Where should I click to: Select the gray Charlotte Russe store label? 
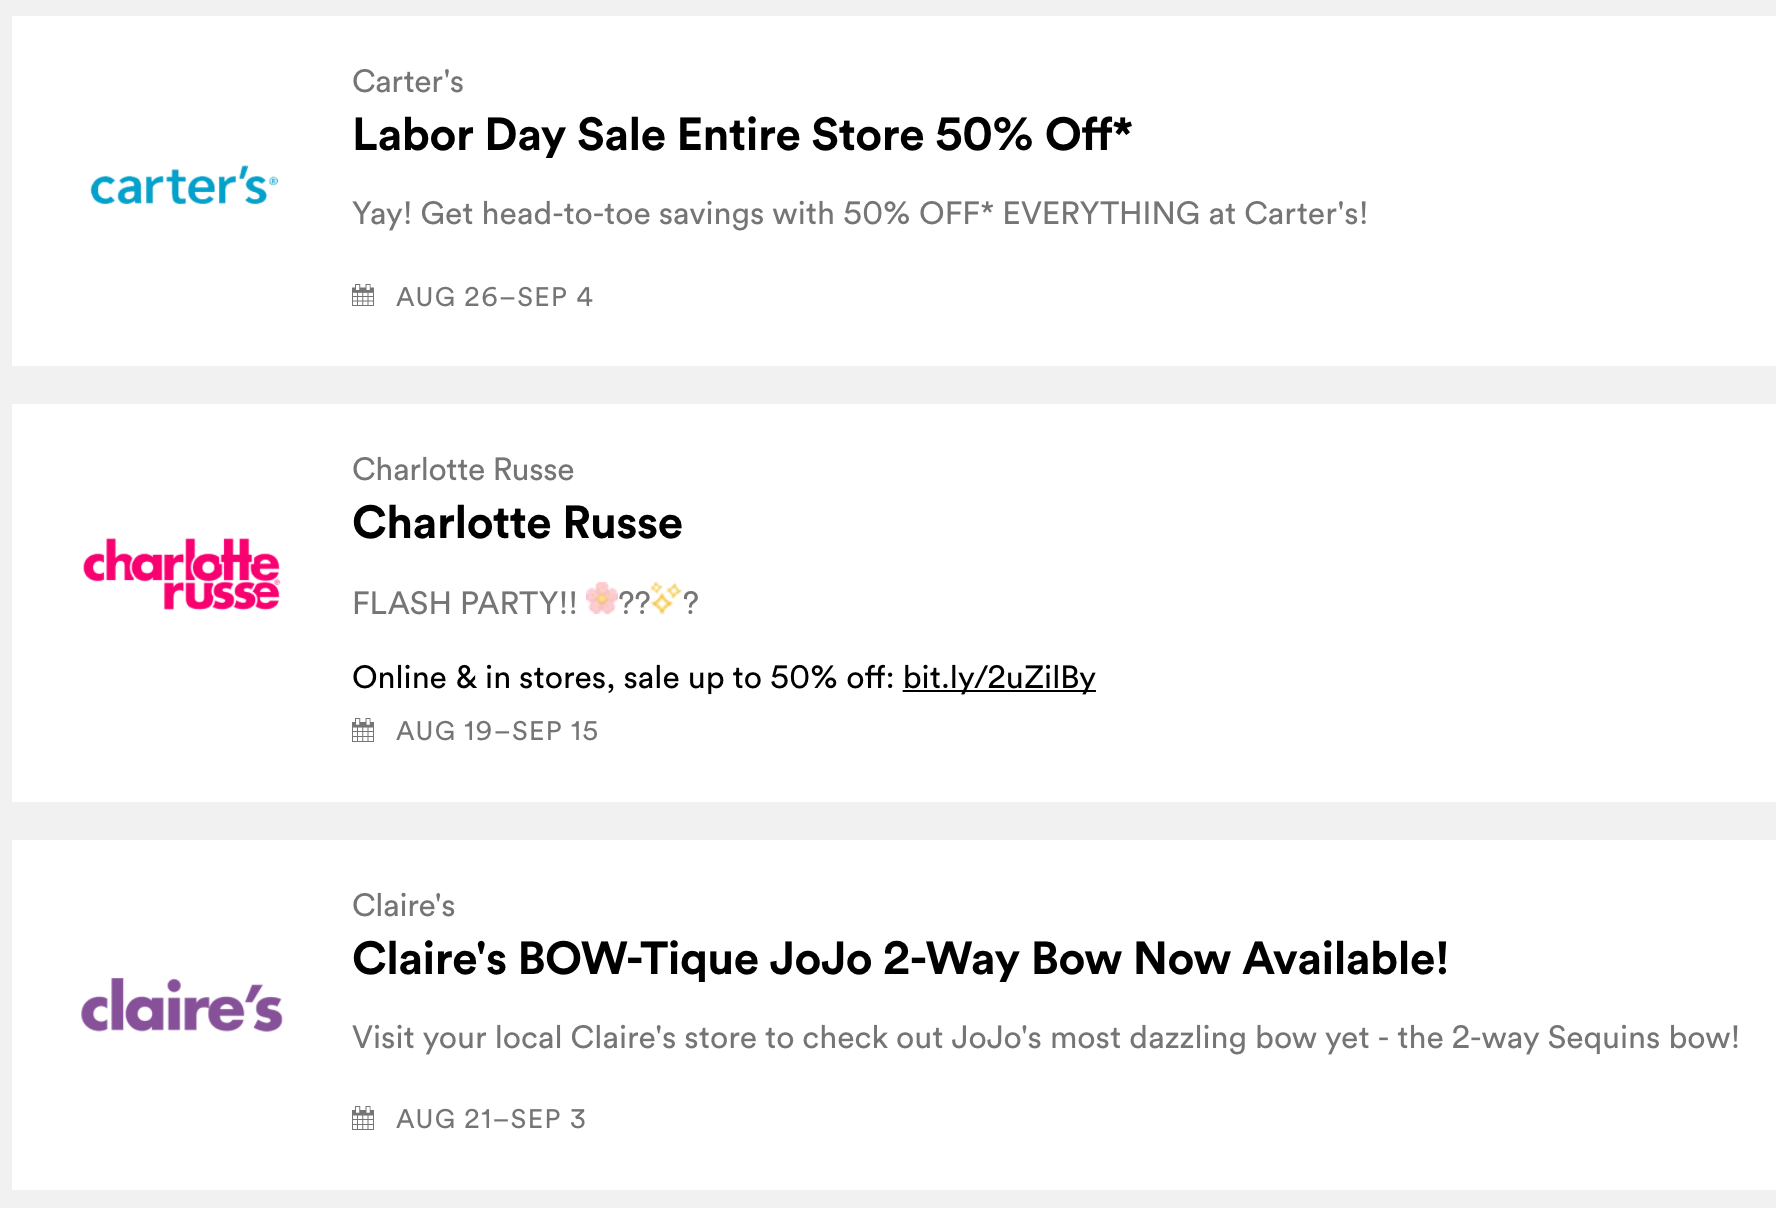click(463, 470)
